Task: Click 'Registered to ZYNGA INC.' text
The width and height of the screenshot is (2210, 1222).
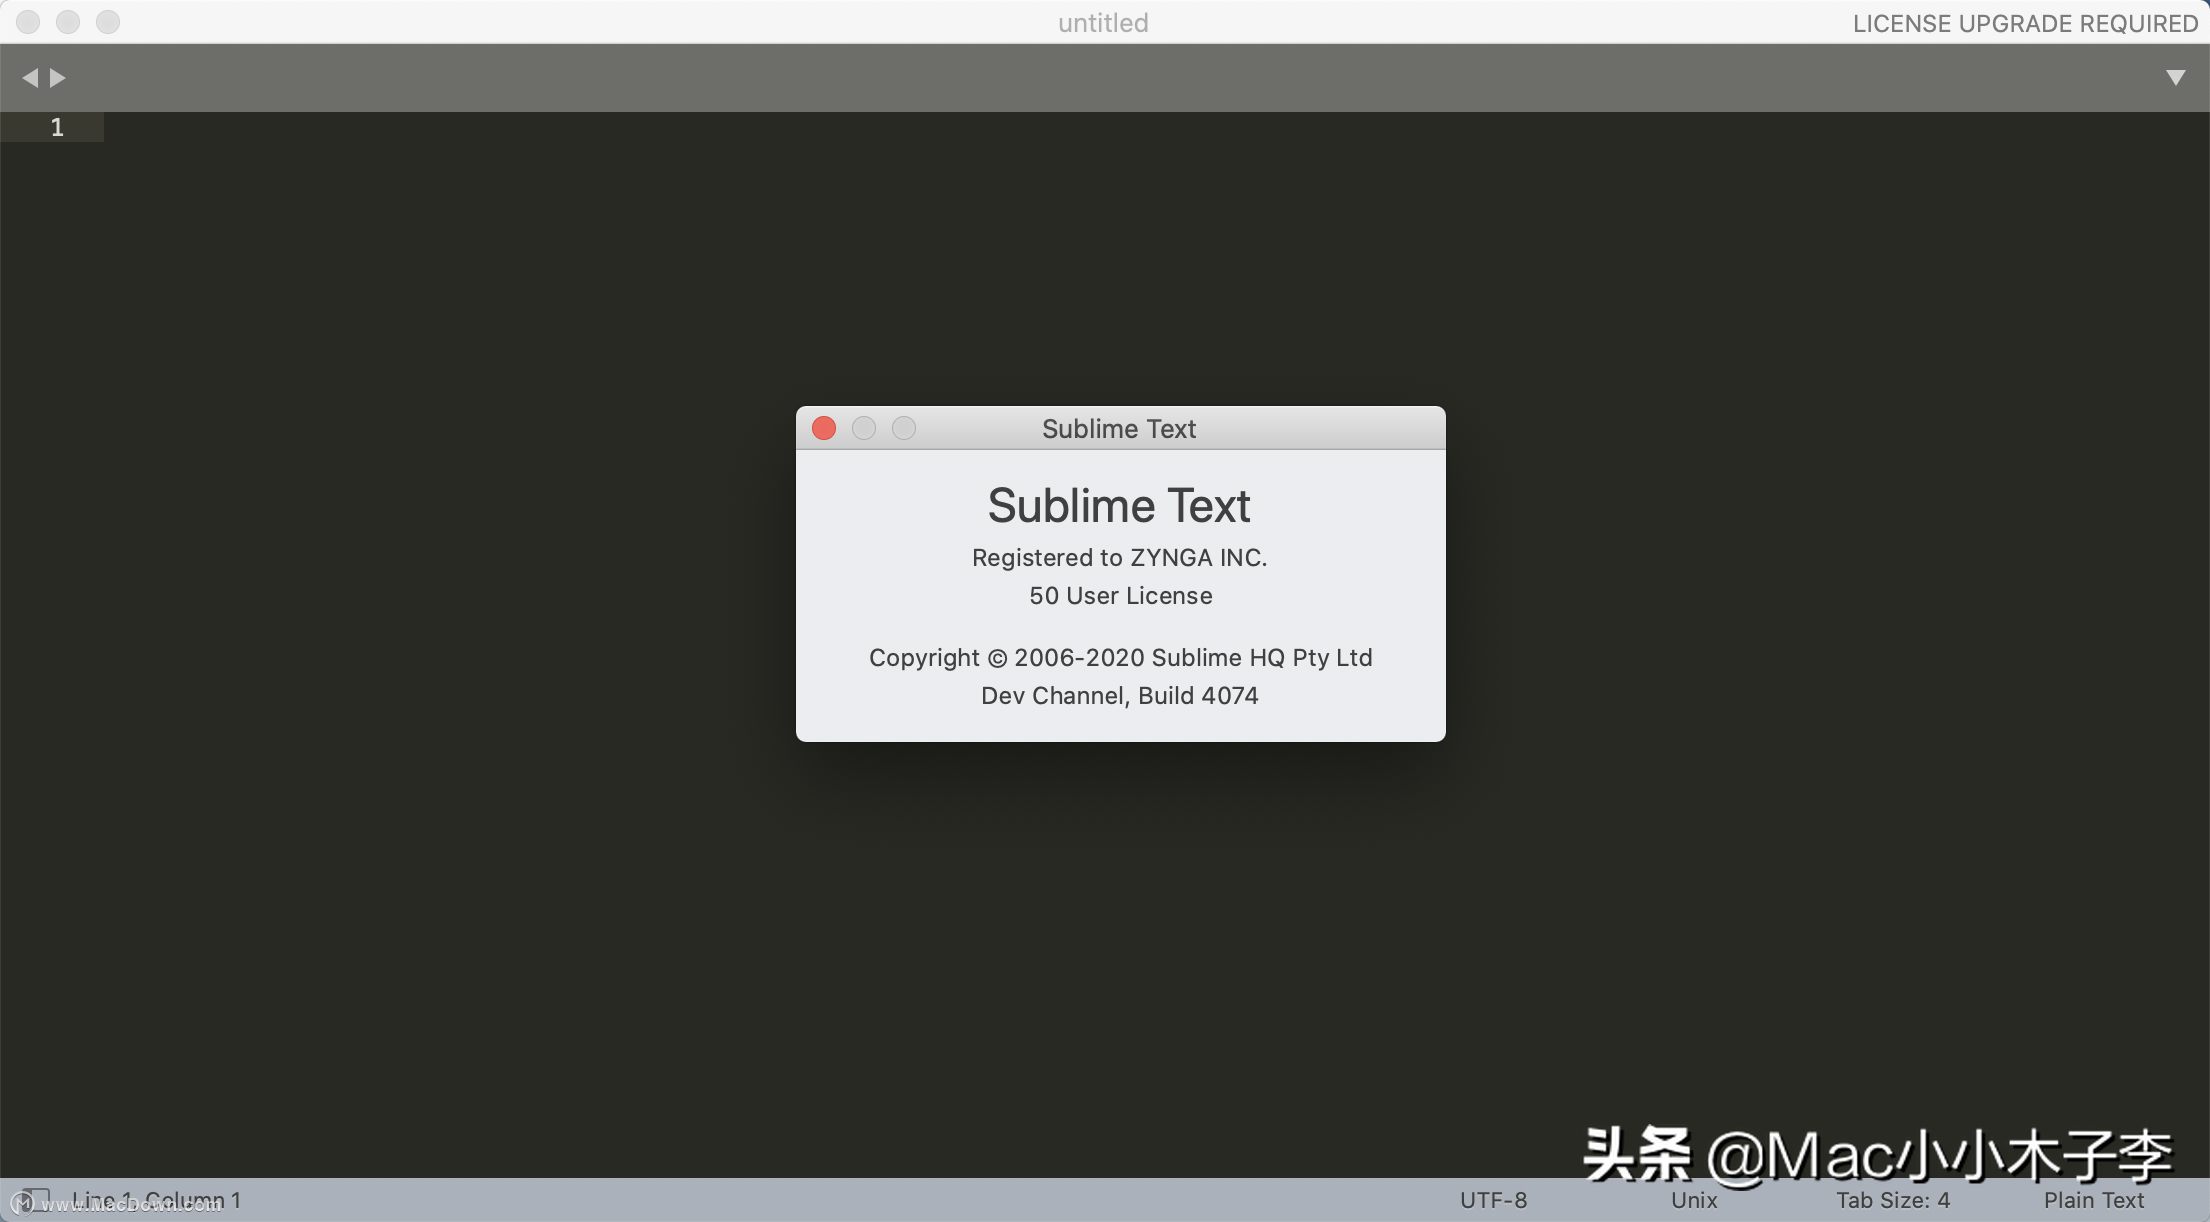Action: (1119, 558)
